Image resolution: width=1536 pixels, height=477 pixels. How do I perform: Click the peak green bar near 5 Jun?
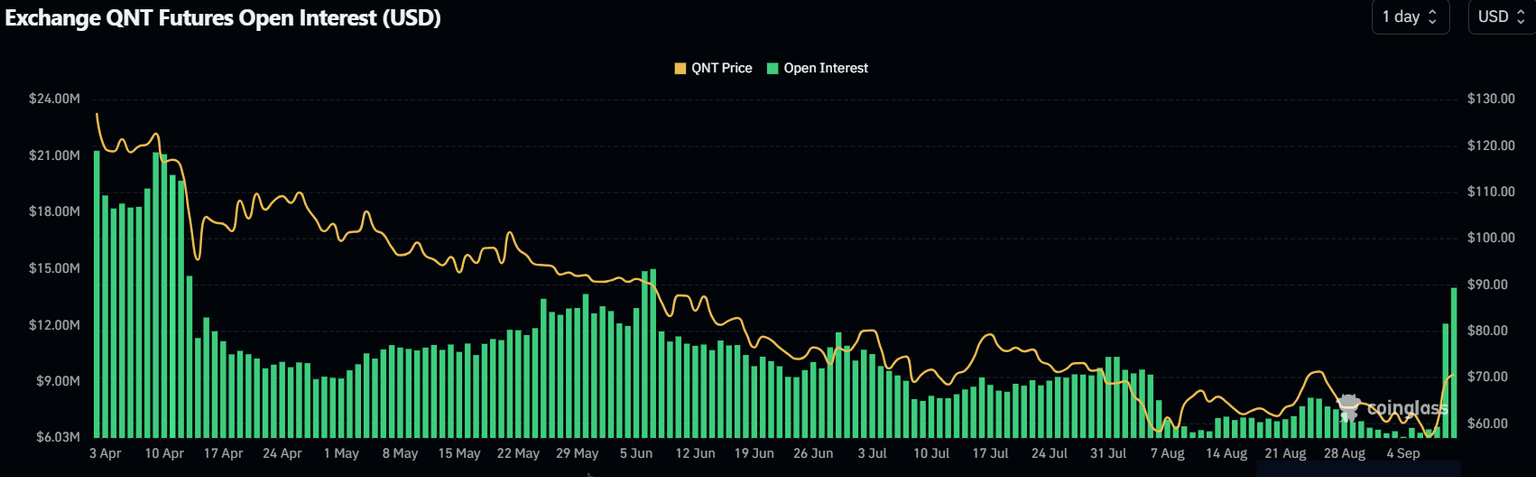point(653,353)
